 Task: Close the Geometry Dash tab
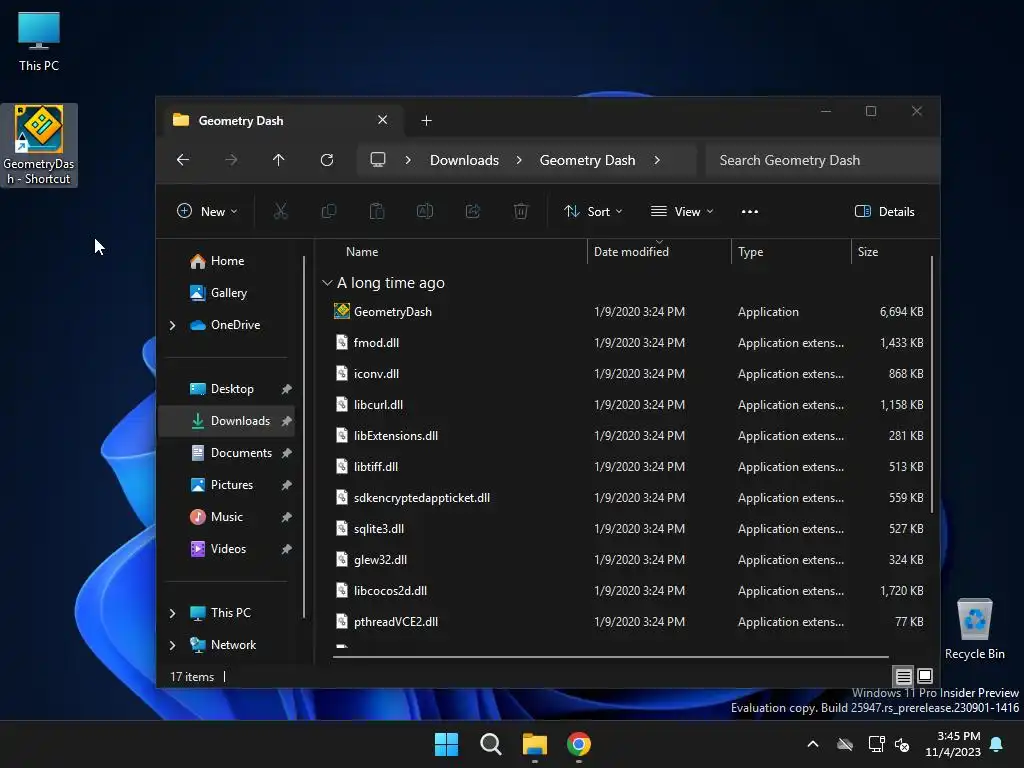(x=383, y=120)
